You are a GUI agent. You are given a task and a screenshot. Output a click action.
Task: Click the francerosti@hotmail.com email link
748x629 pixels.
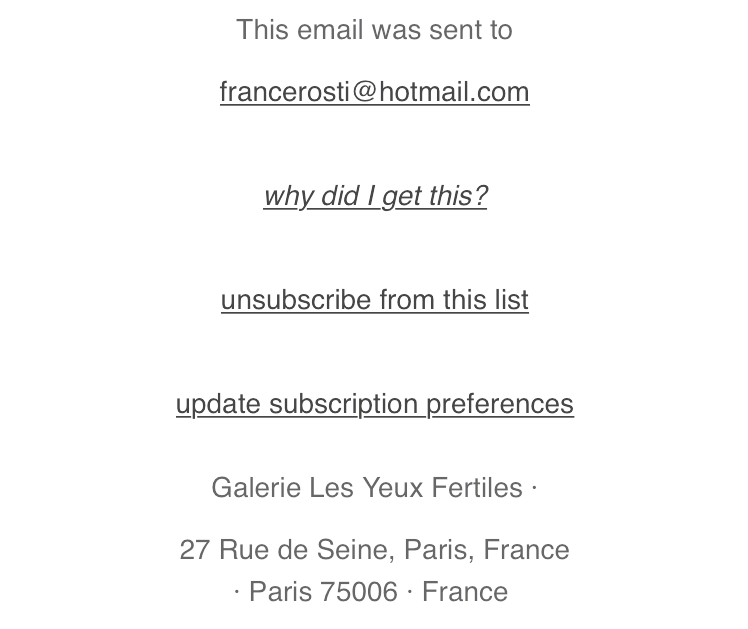click(x=374, y=92)
